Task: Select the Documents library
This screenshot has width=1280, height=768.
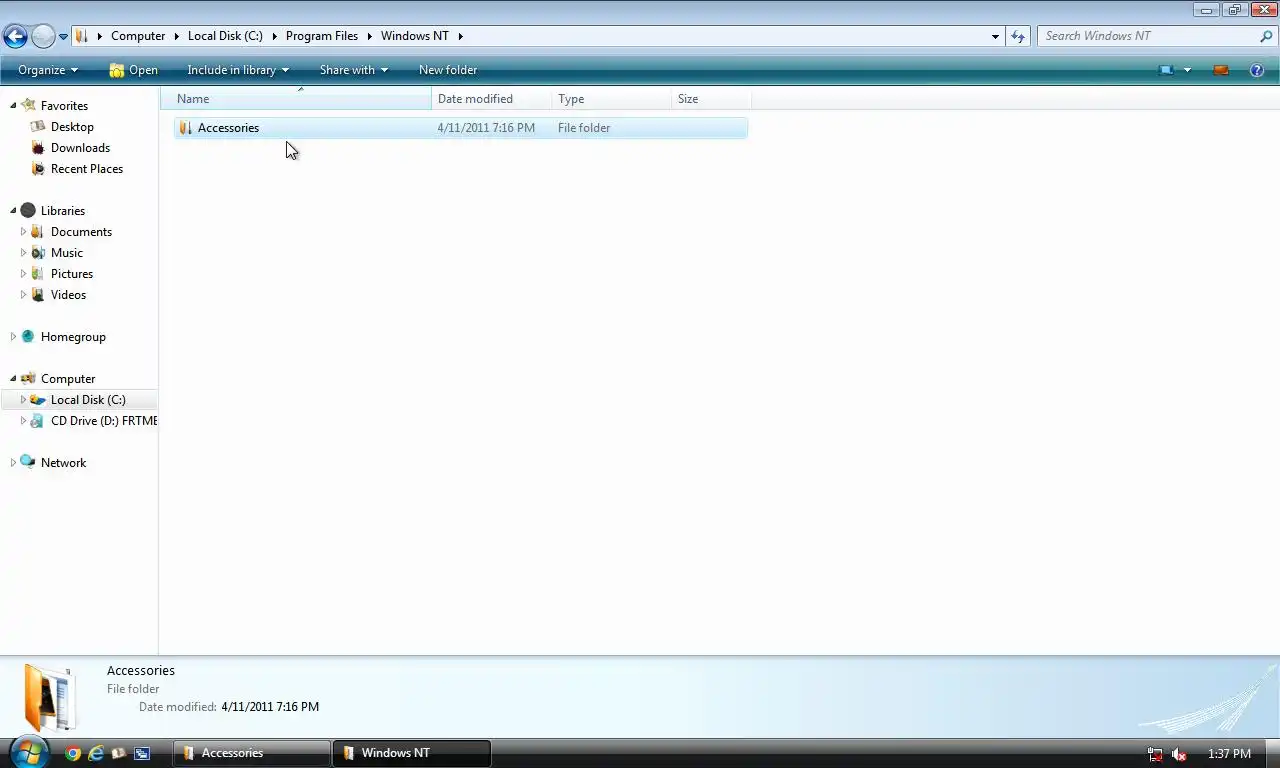Action: coord(81,232)
